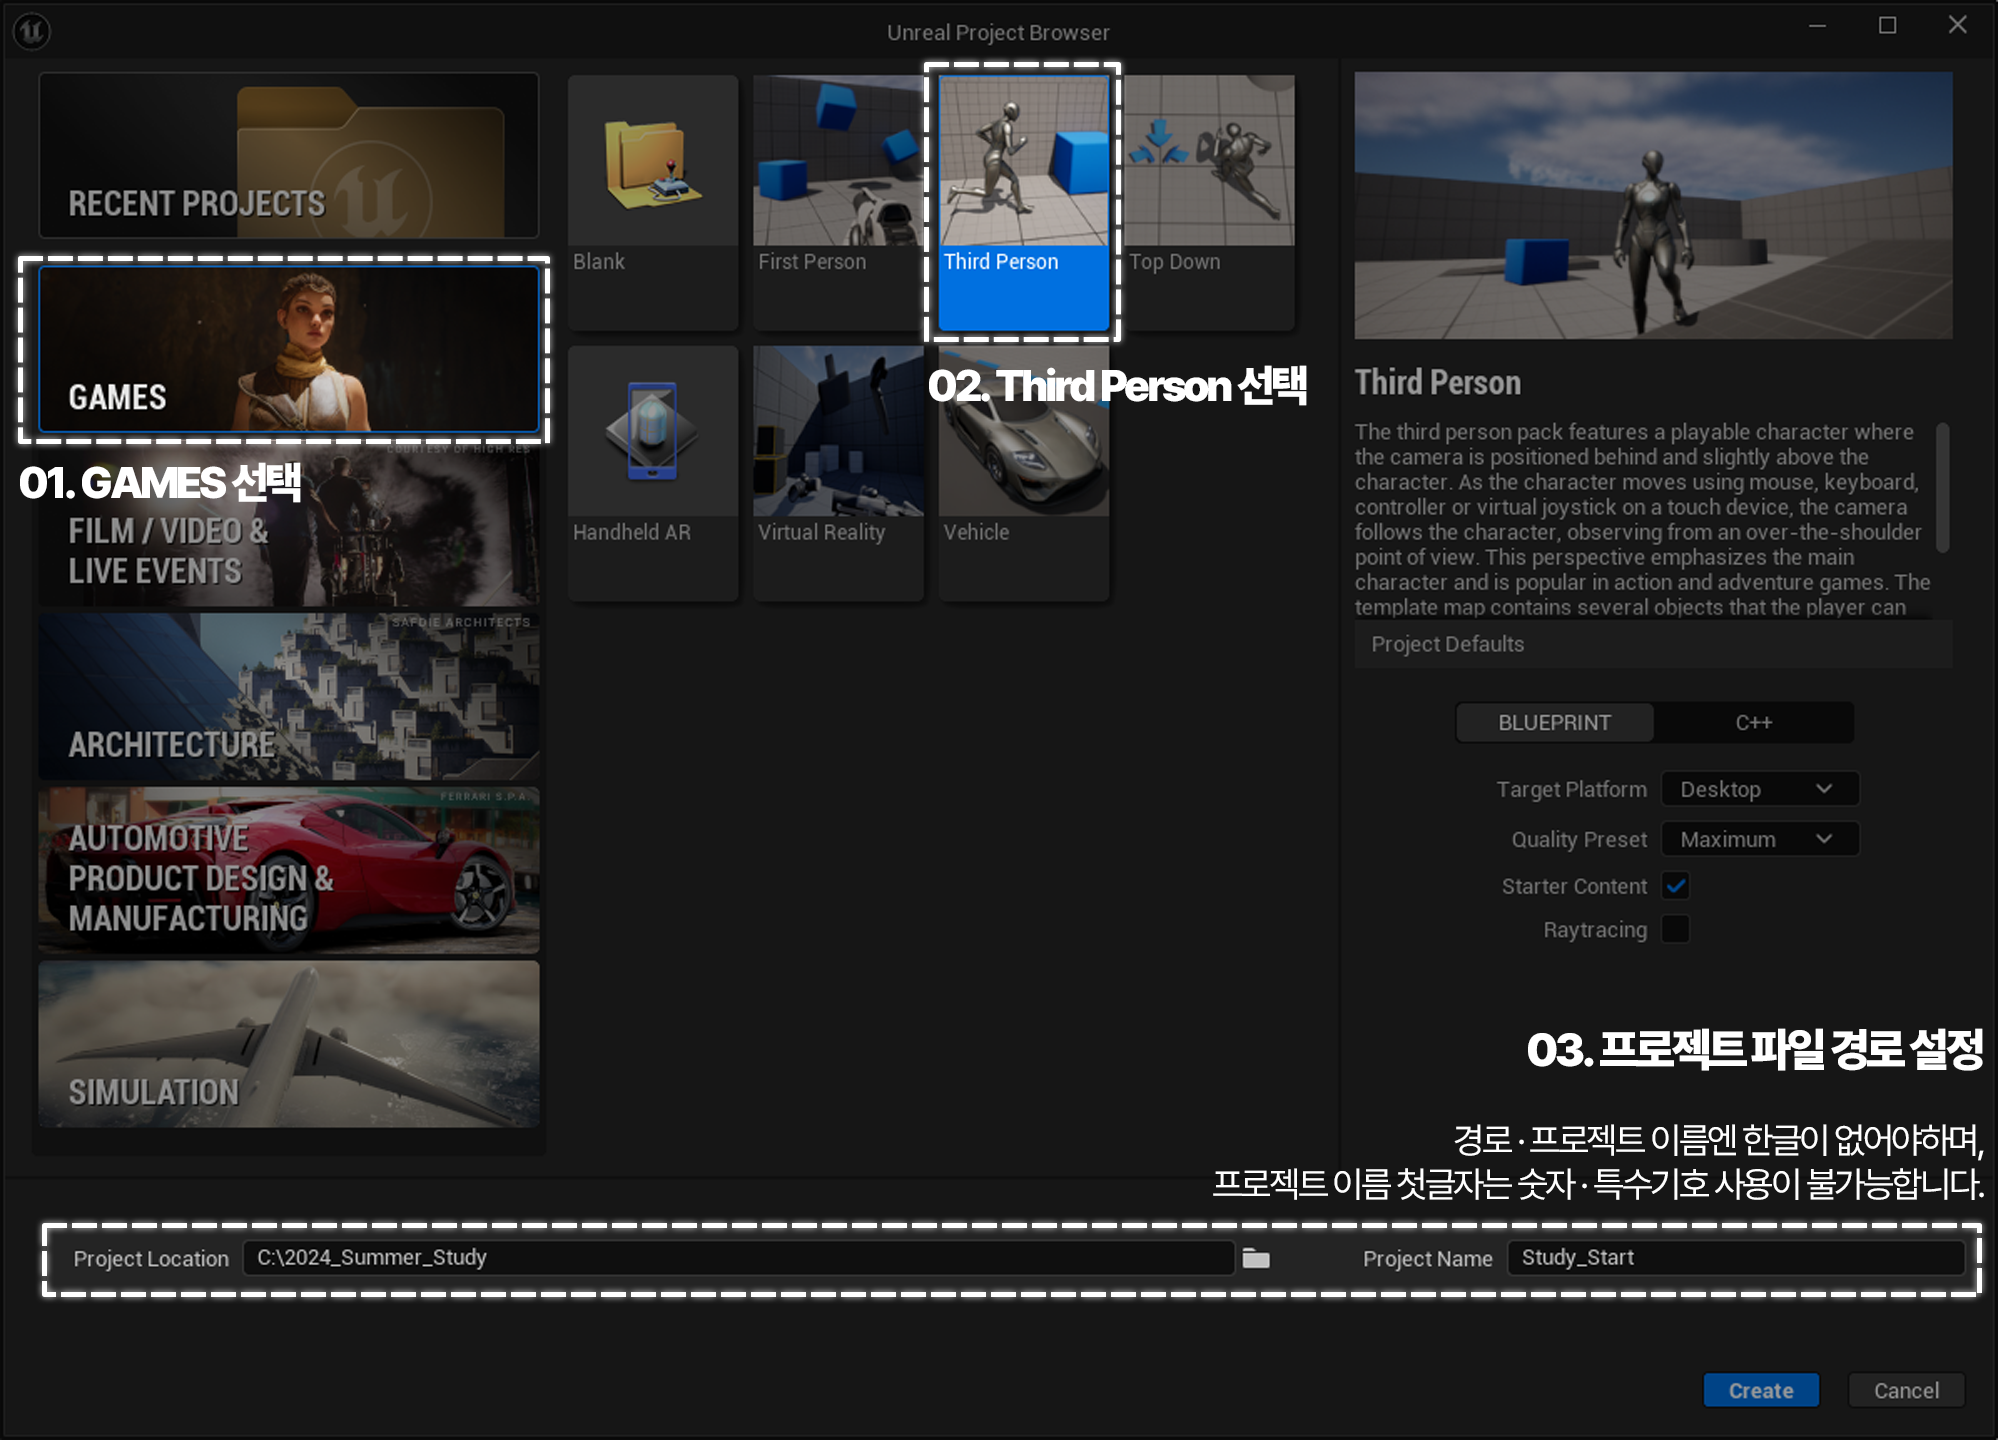Select the Blank template
The width and height of the screenshot is (1998, 1440).
(x=653, y=202)
